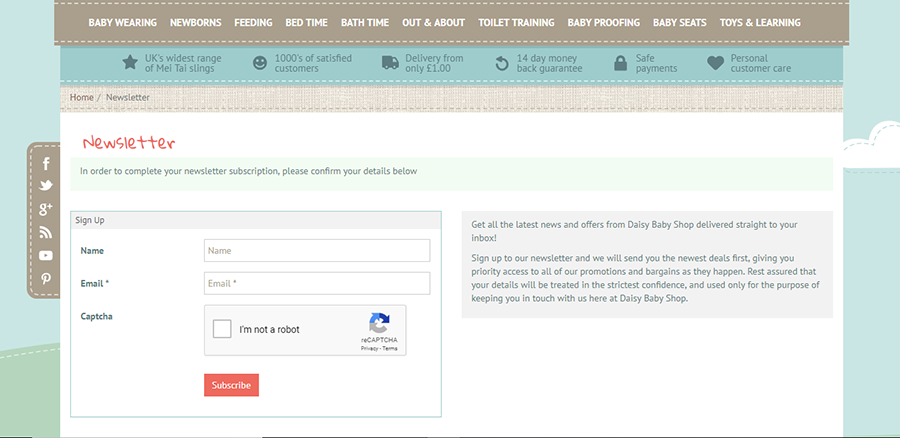900x438 pixels.
Task: Open the Feeding menu
Action: [253, 22]
